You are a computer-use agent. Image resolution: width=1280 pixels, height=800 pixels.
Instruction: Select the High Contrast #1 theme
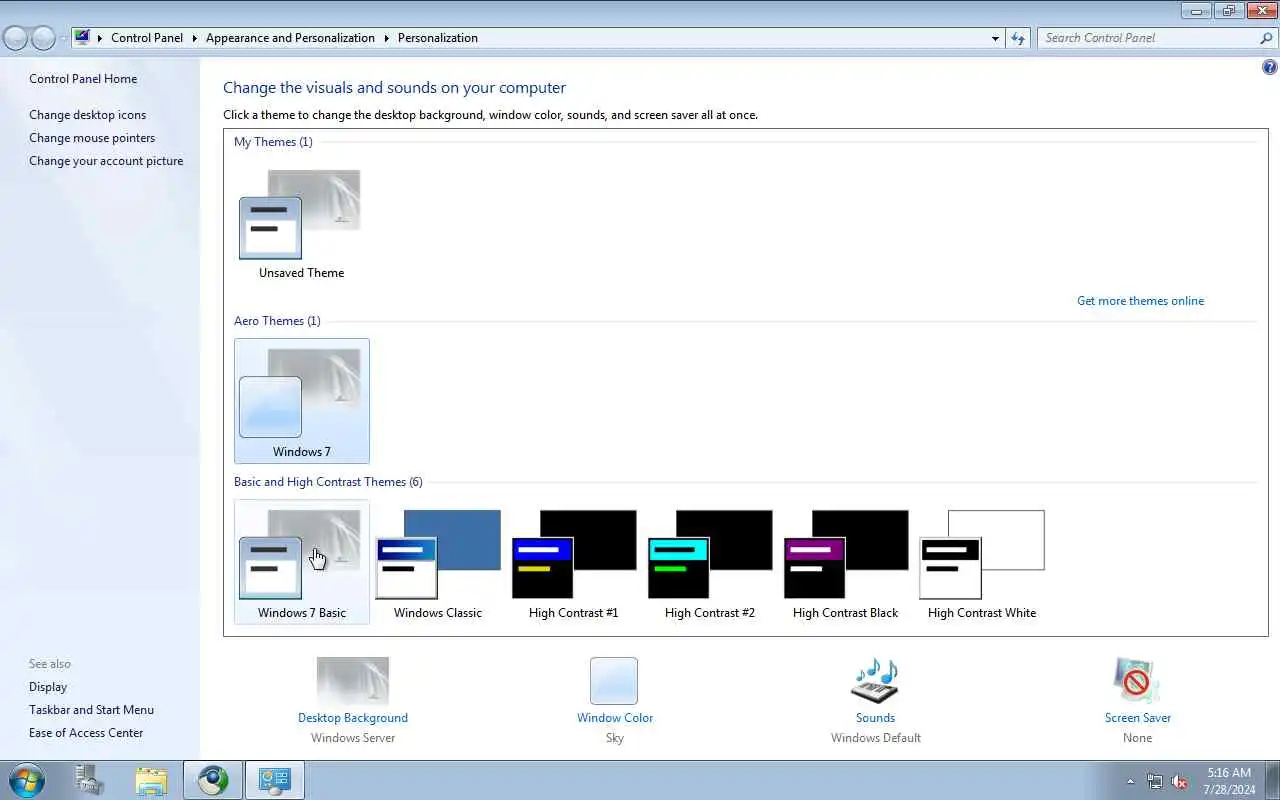(573, 562)
